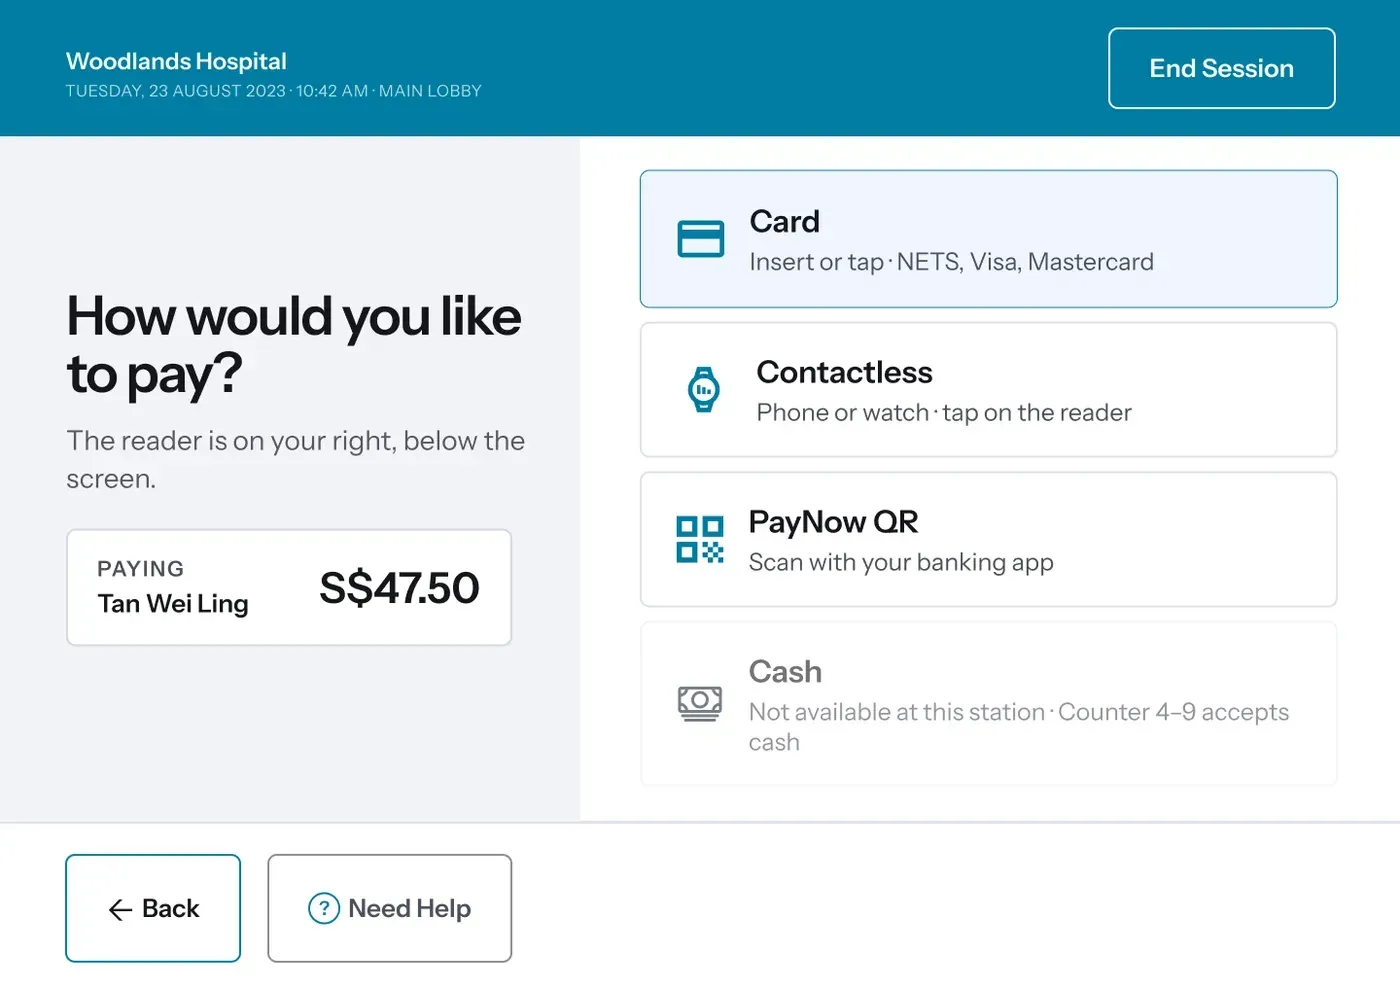Image resolution: width=1400 pixels, height=996 pixels.
Task: Click the S$47.50 amount
Action: coord(399,588)
